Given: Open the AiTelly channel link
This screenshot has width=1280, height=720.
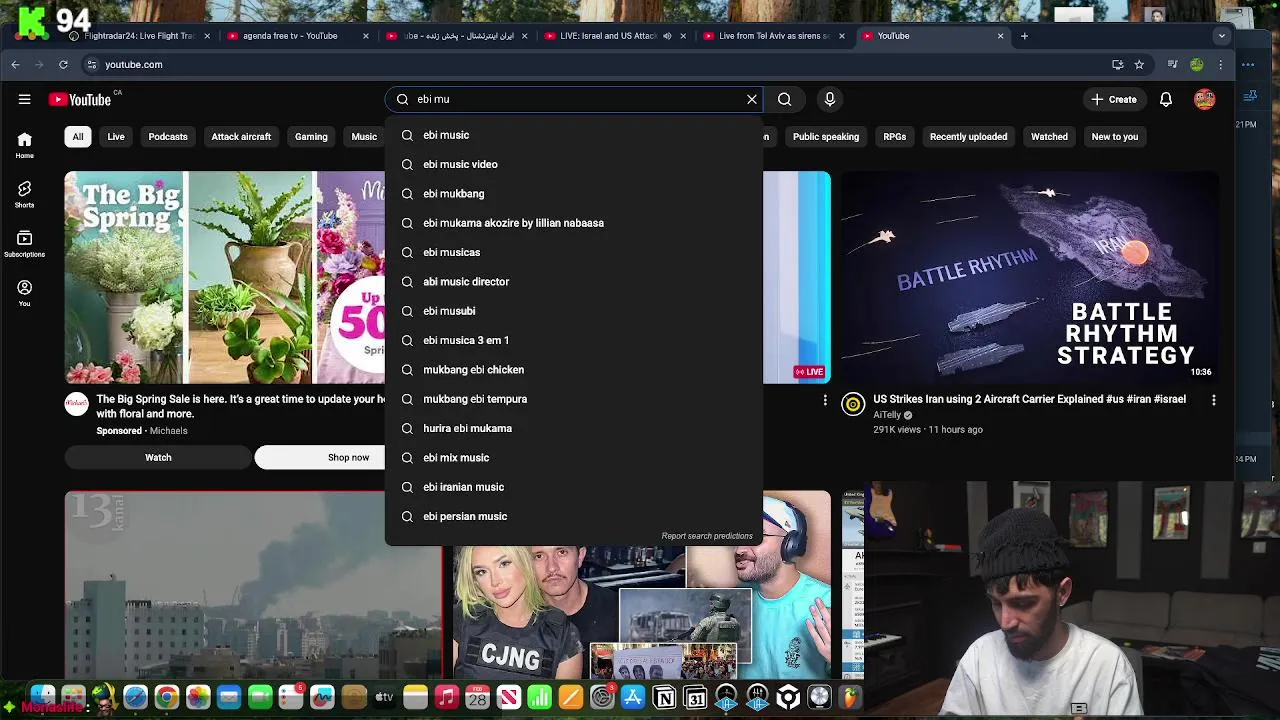Looking at the screenshot, I should click(887, 415).
